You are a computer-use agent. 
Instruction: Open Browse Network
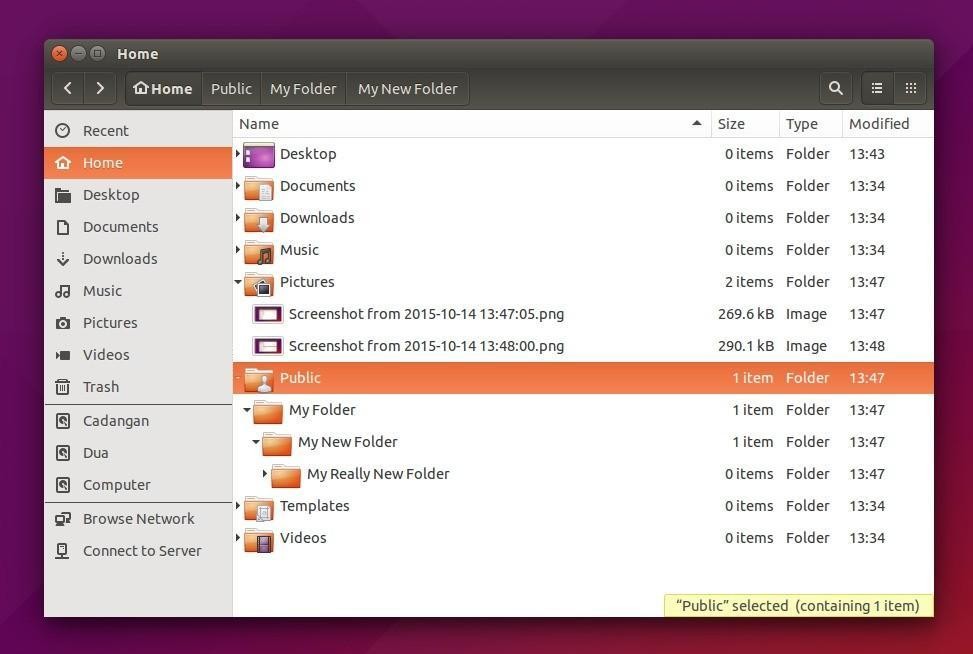coord(138,518)
